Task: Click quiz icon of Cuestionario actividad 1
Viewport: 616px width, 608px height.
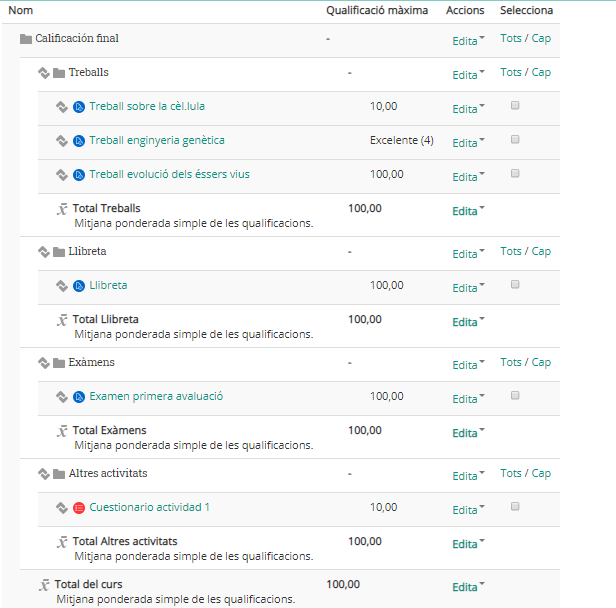Action: click(x=79, y=508)
